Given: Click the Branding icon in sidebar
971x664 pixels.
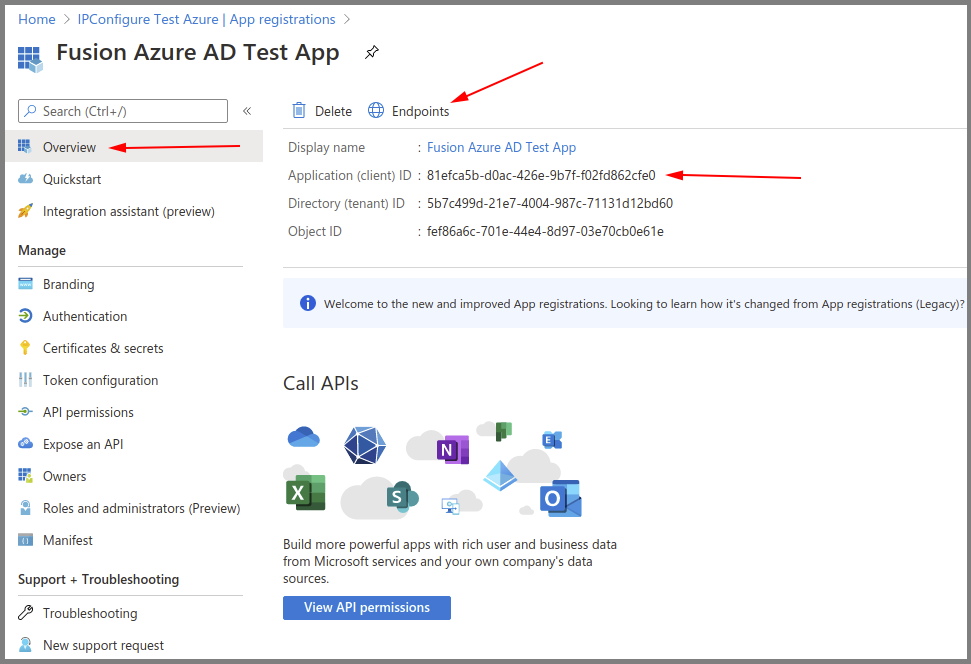Looking at the screenshot, I should [25, 284].
